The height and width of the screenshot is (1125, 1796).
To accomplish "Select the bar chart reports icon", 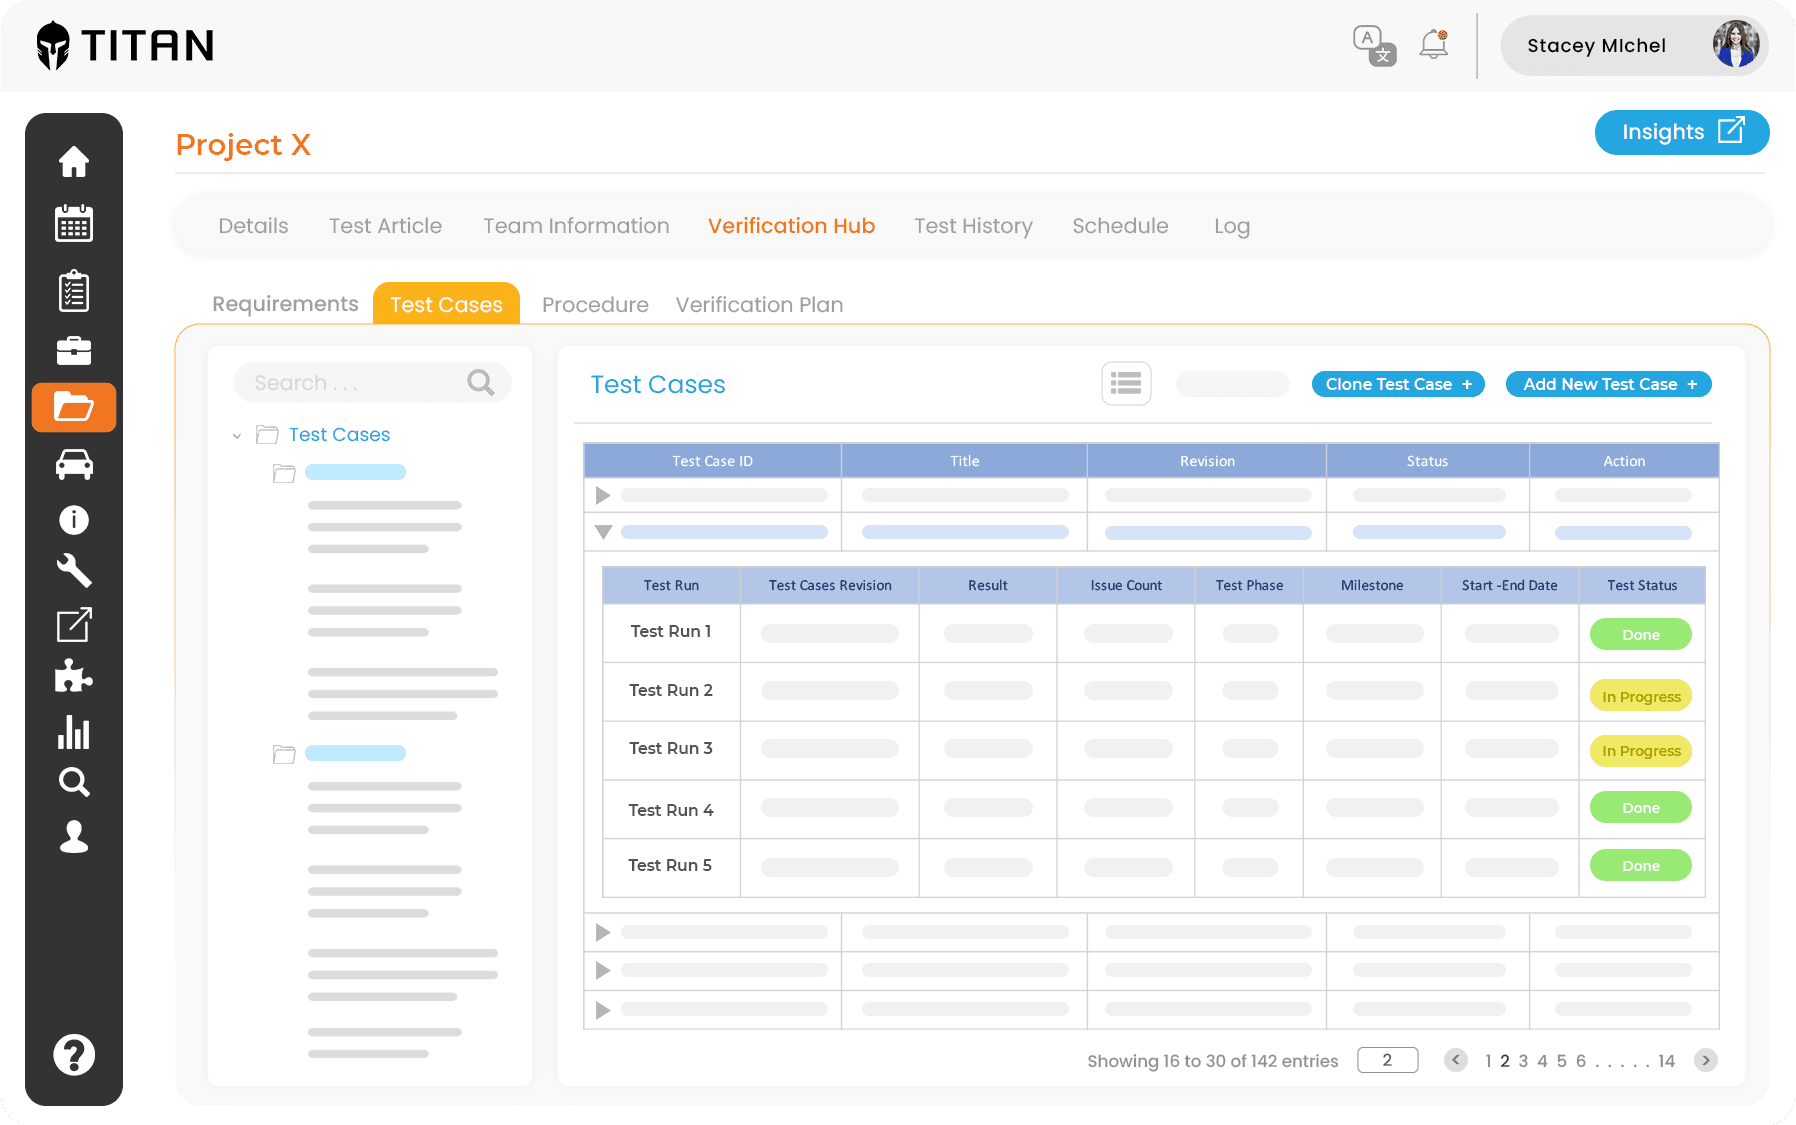I will 74,734.
